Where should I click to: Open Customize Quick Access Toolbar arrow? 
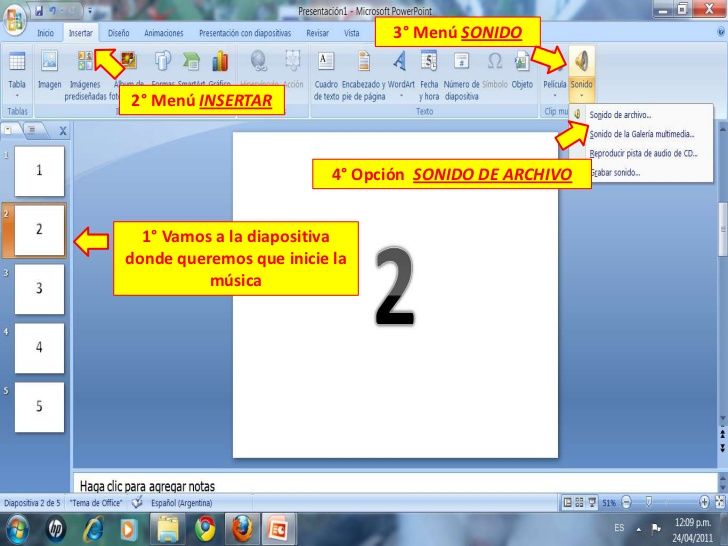(x=90, y=11)
